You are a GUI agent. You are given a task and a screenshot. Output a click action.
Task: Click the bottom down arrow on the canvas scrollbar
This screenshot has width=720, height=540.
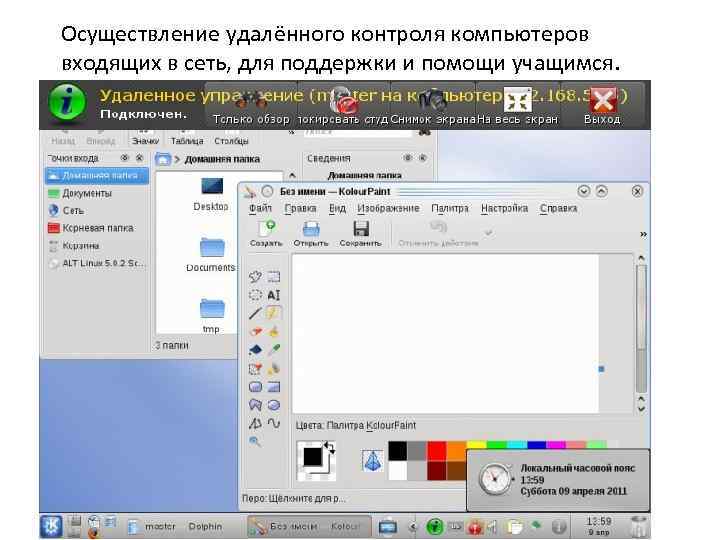(641, 408)
